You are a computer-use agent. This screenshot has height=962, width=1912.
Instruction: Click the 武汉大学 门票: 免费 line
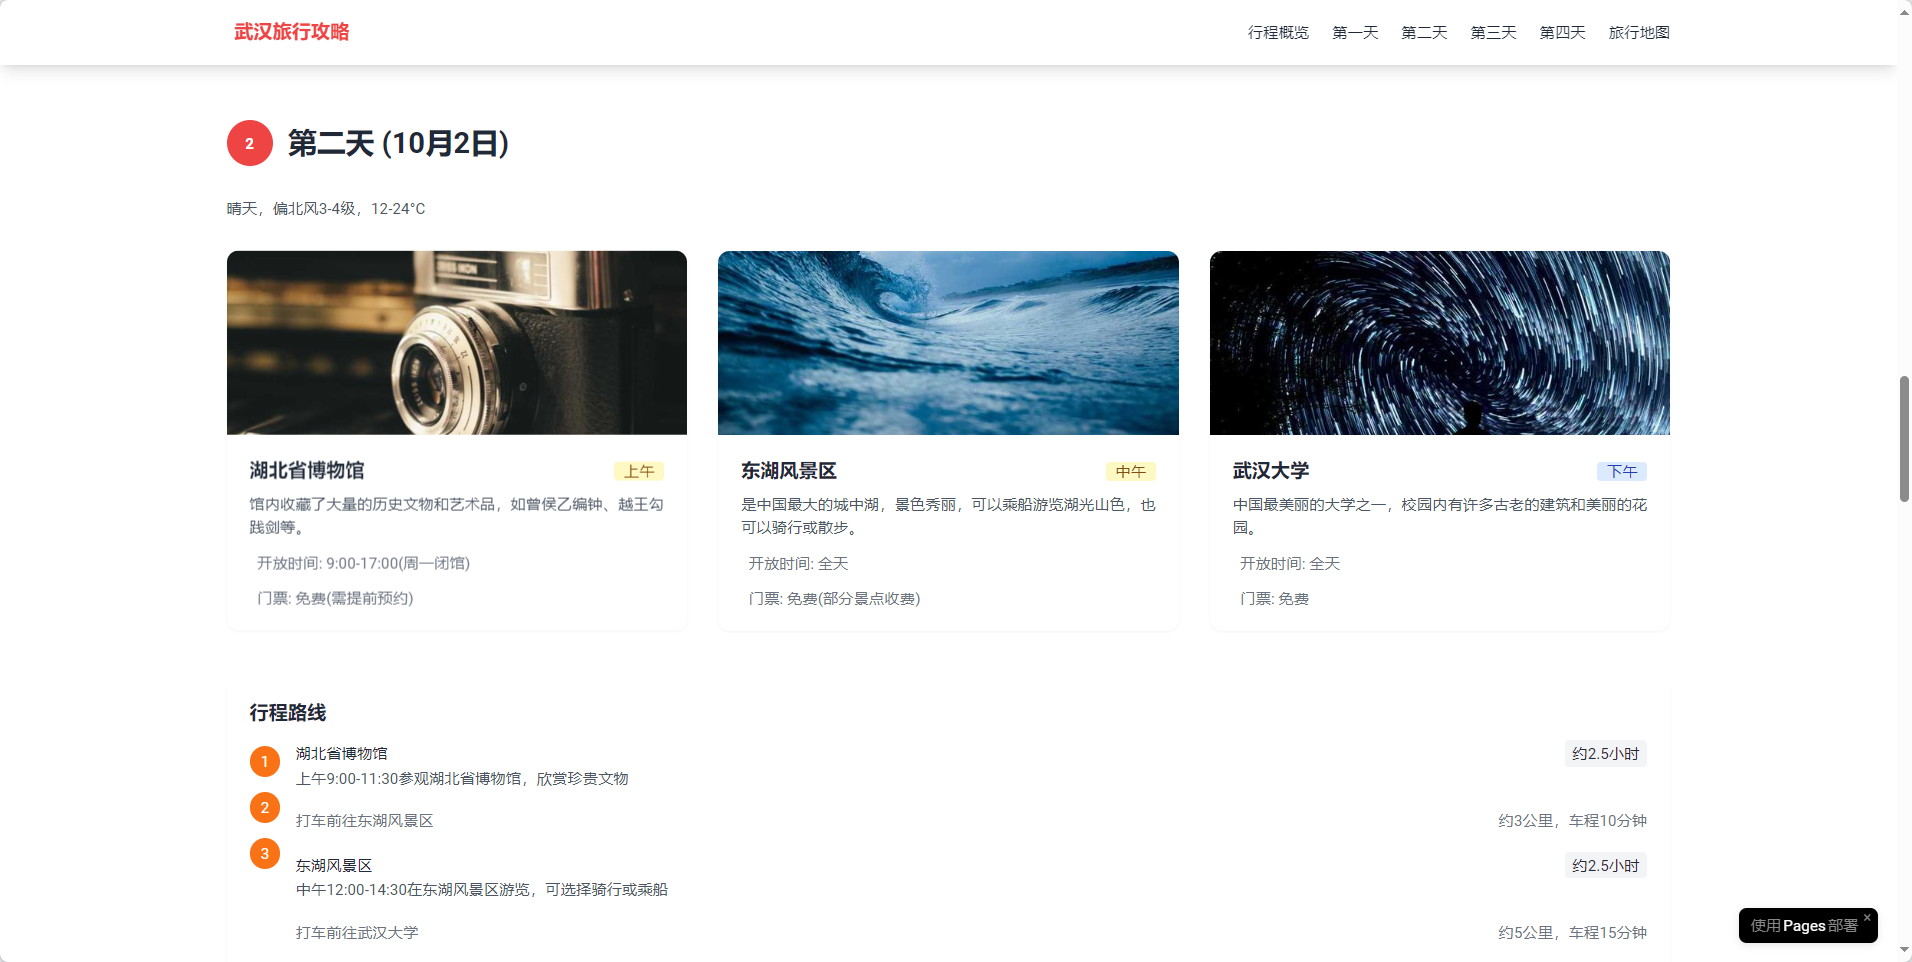click(x=1274, y=599)
